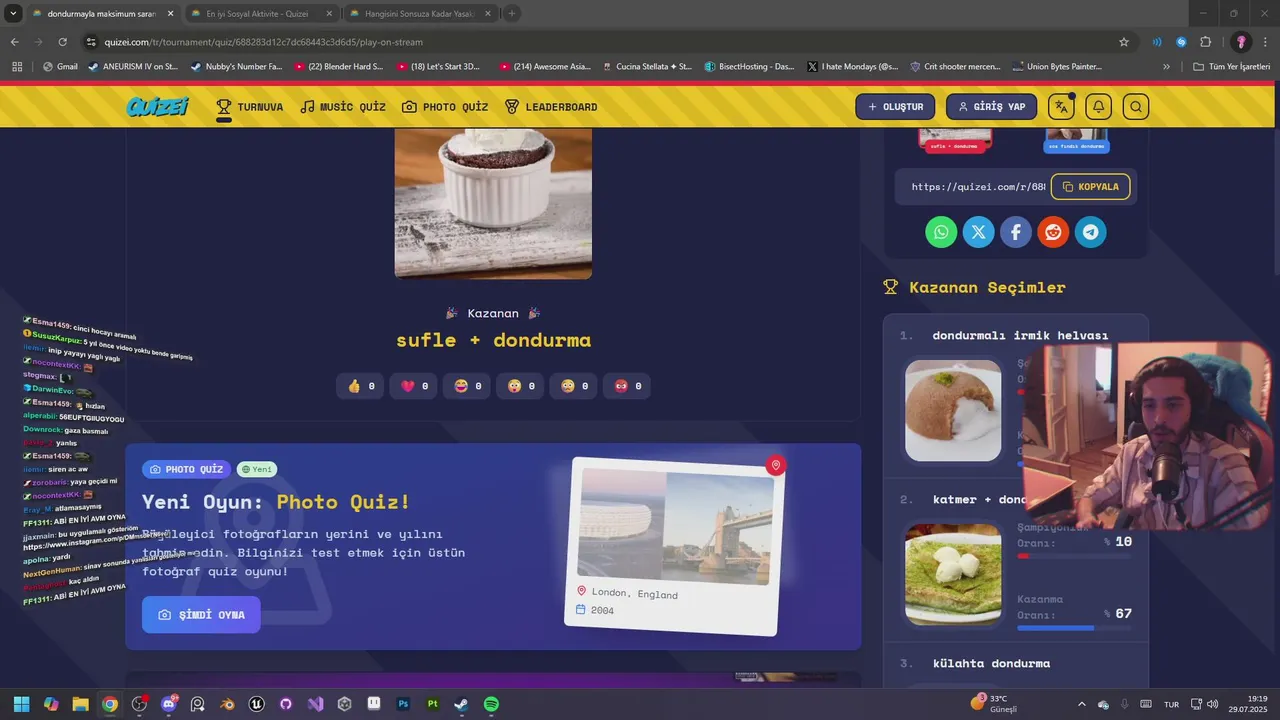Viewport: 1280px width, 720px height.
Task: Open Photo Quiz from the navbar
Action: [x=445, y=107]
